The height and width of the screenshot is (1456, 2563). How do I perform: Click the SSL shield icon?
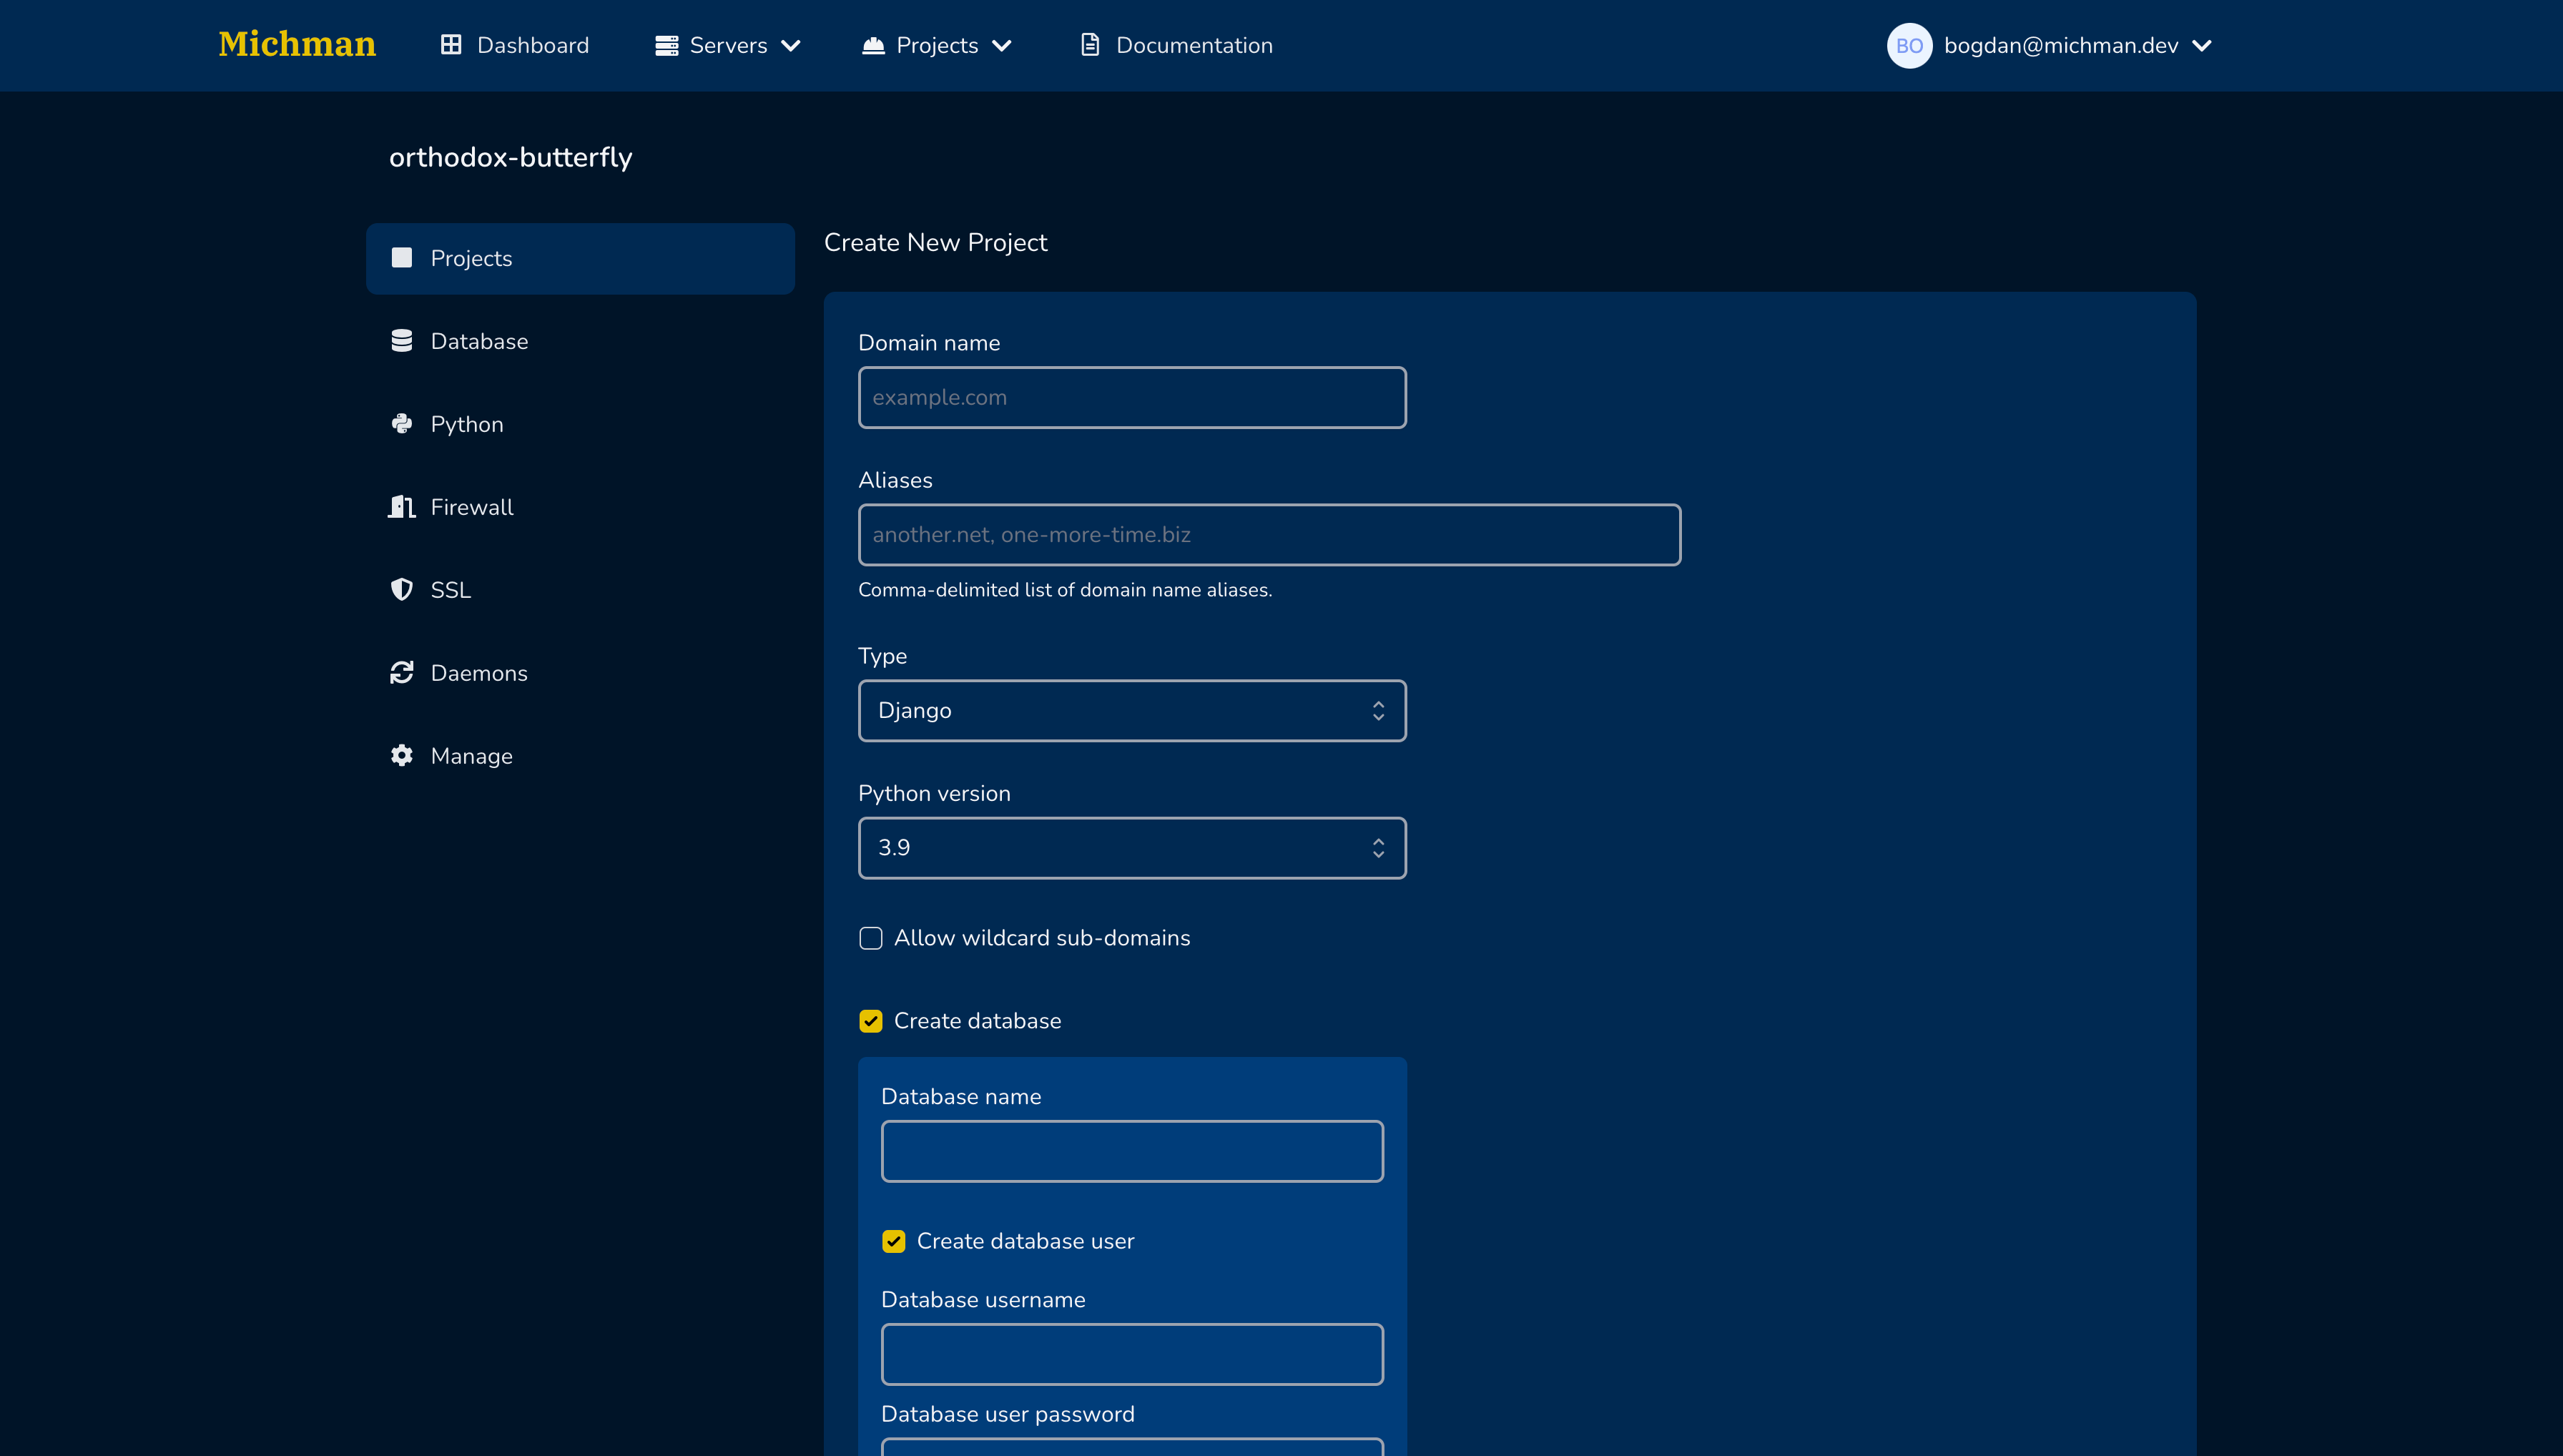(401, 590)
